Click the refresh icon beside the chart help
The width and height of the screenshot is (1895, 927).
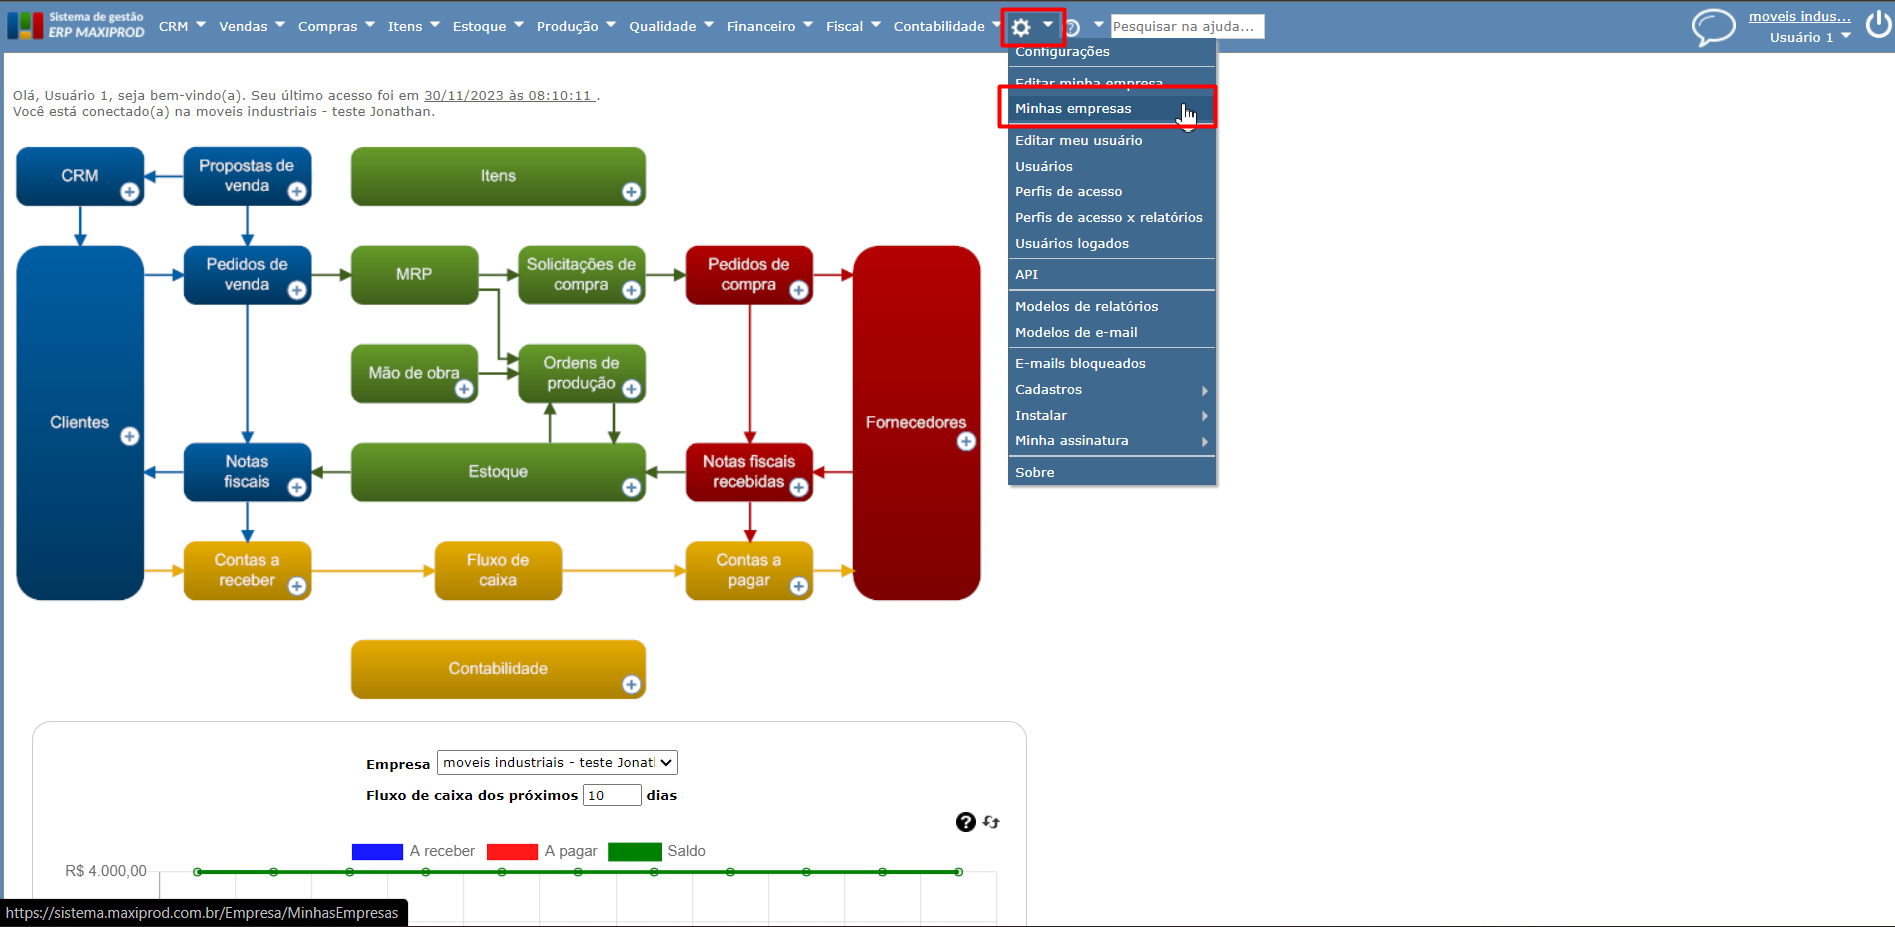click(991, 822)
